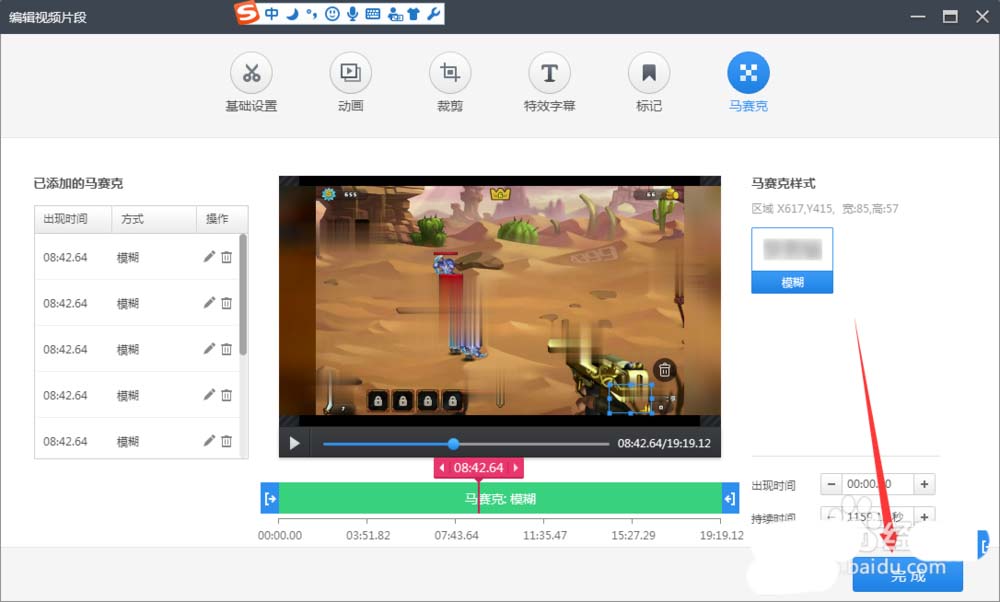Click the 15:27.29 timeline ruler label
The height and width of the screenshot is (602, 1000).
633,535
